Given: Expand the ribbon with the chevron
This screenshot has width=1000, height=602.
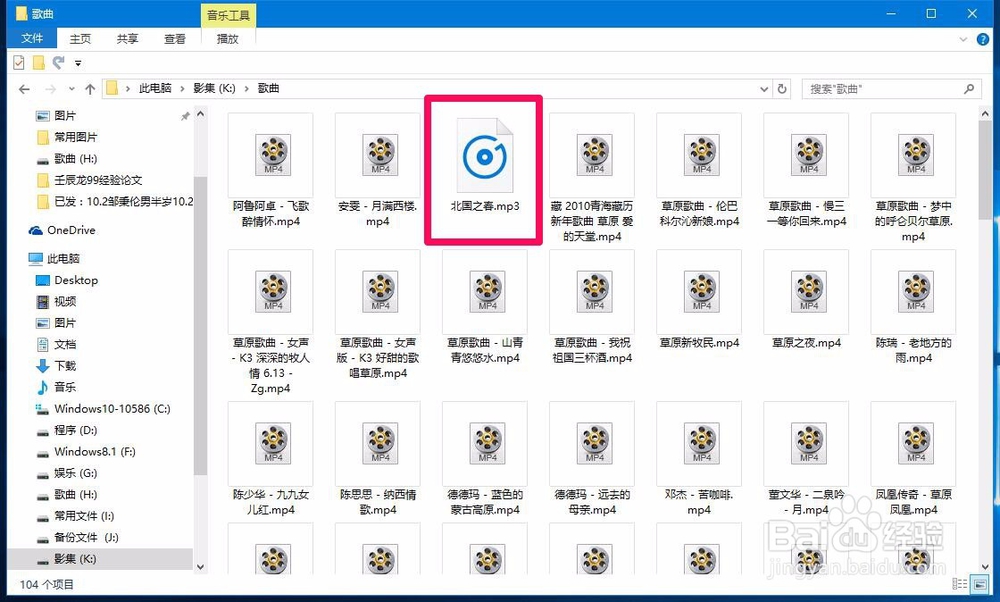Looking at the screenshot, I should click(x=963, y=40).
